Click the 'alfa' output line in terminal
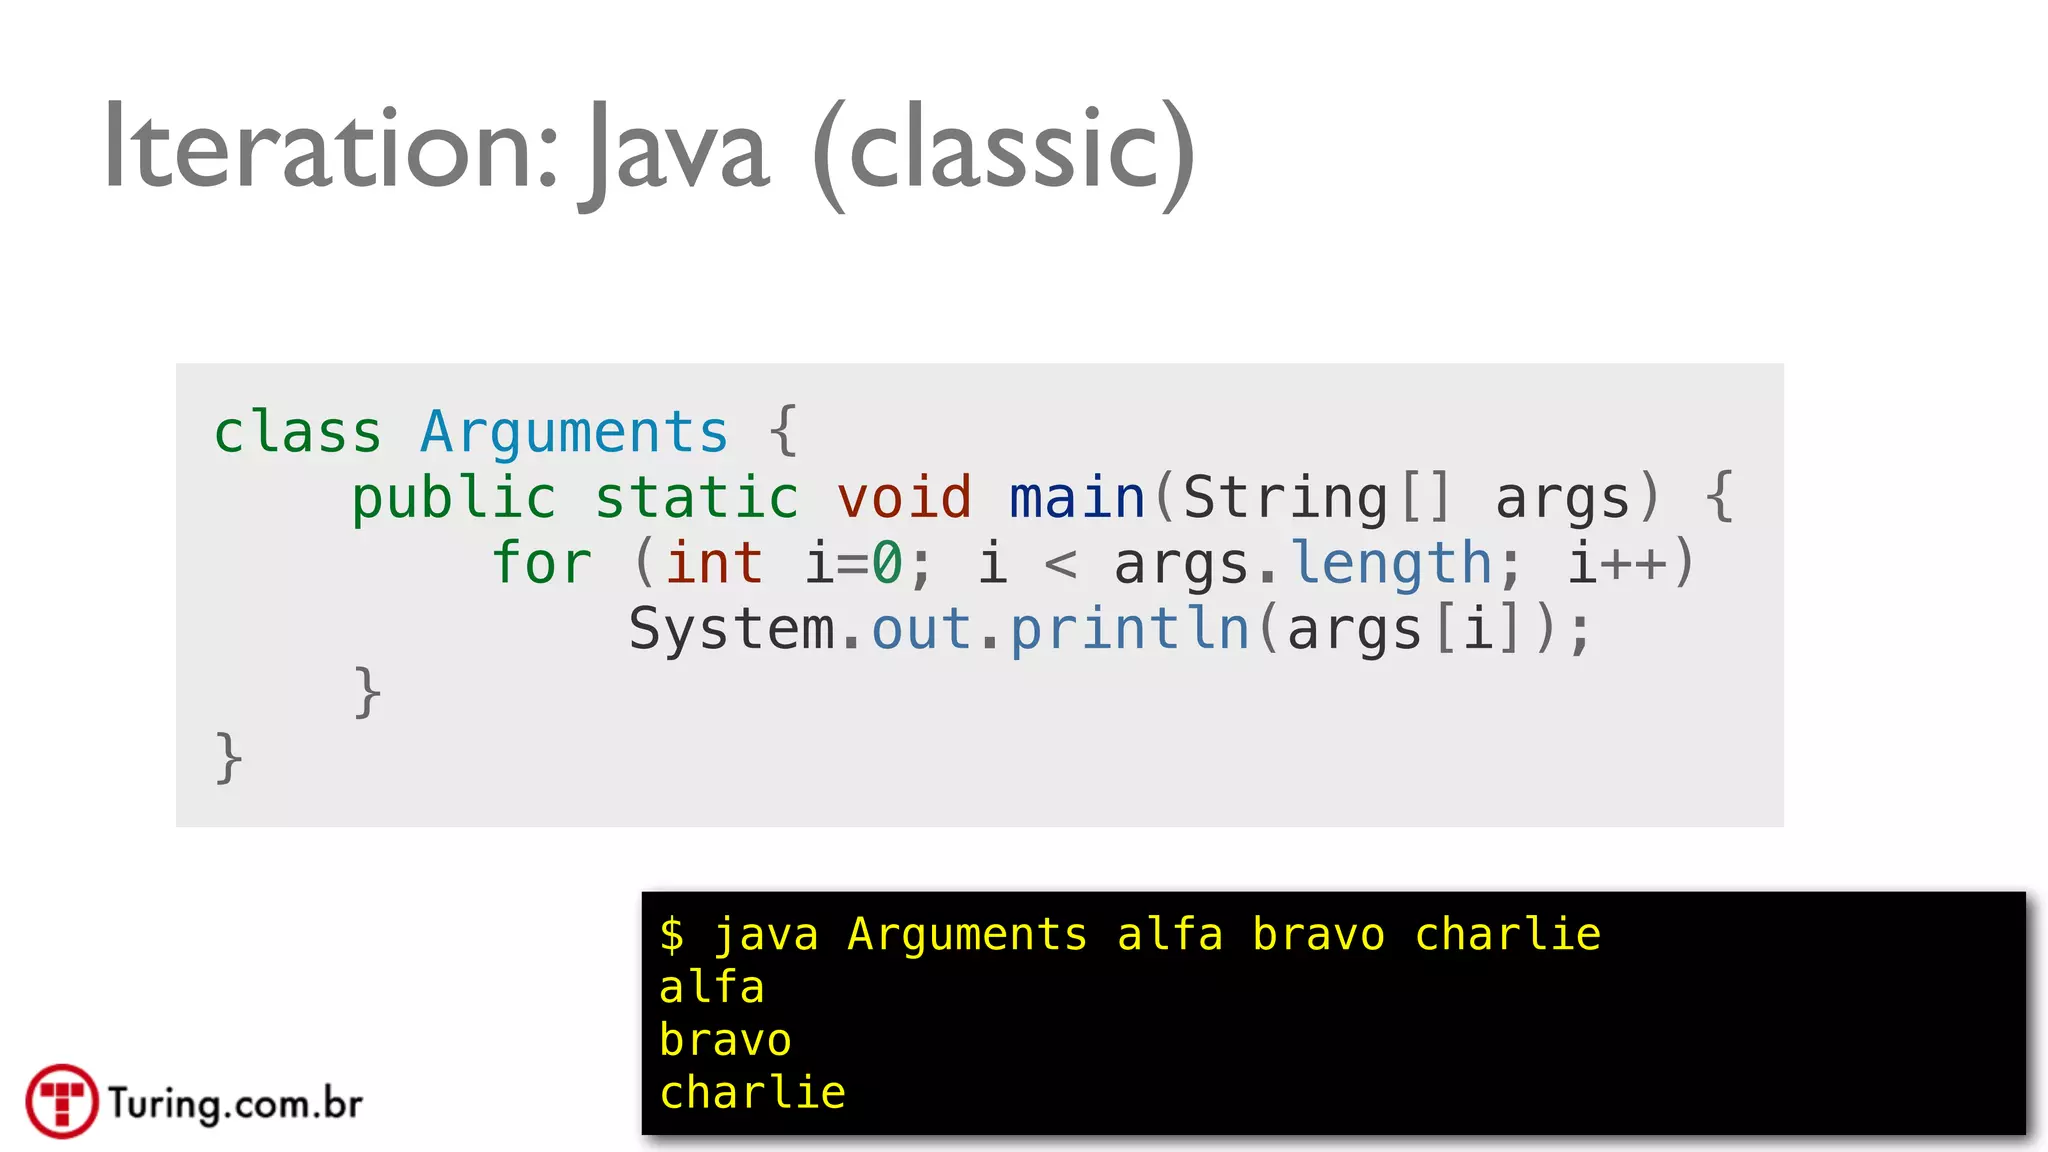 click(x=712, y=987)
